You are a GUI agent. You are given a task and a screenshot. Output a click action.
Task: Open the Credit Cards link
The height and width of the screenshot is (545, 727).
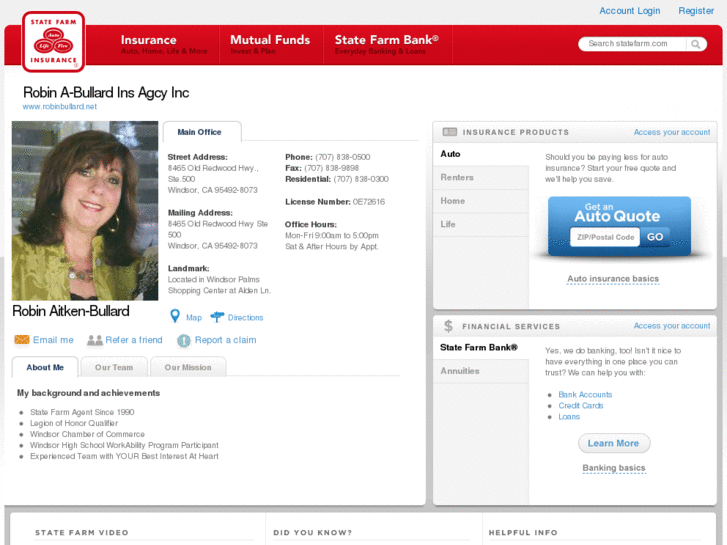tap(580, 406)
